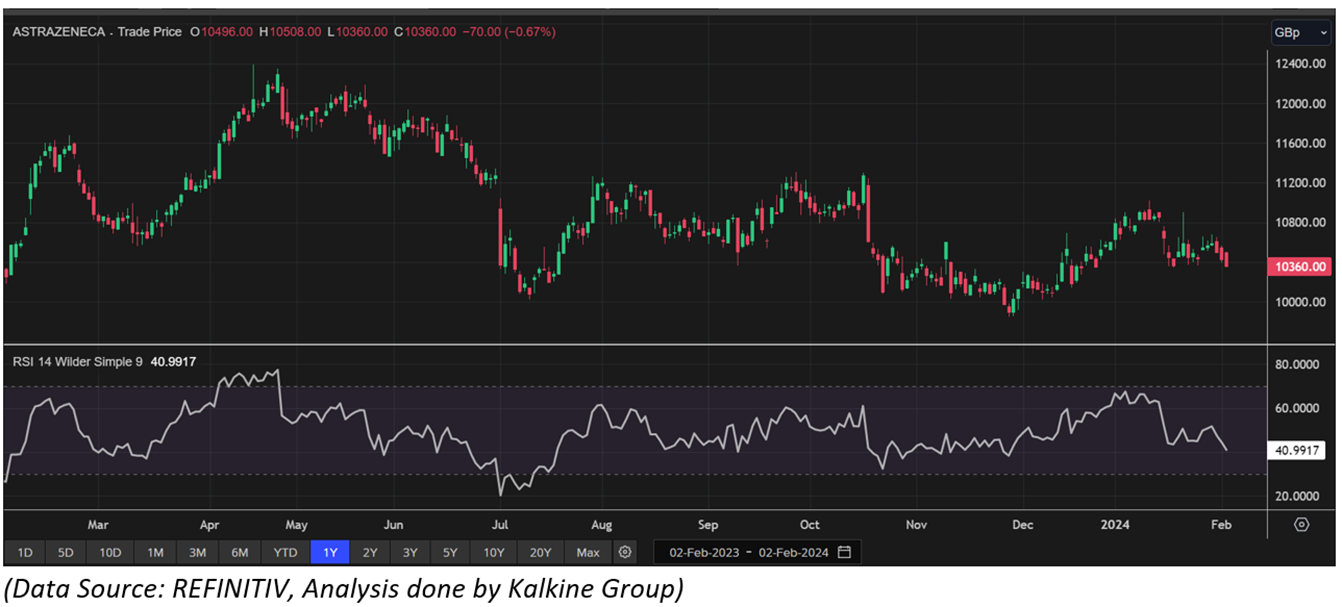
Task: Open chart settings icon at bottom right
Action: click(1301, 524)
